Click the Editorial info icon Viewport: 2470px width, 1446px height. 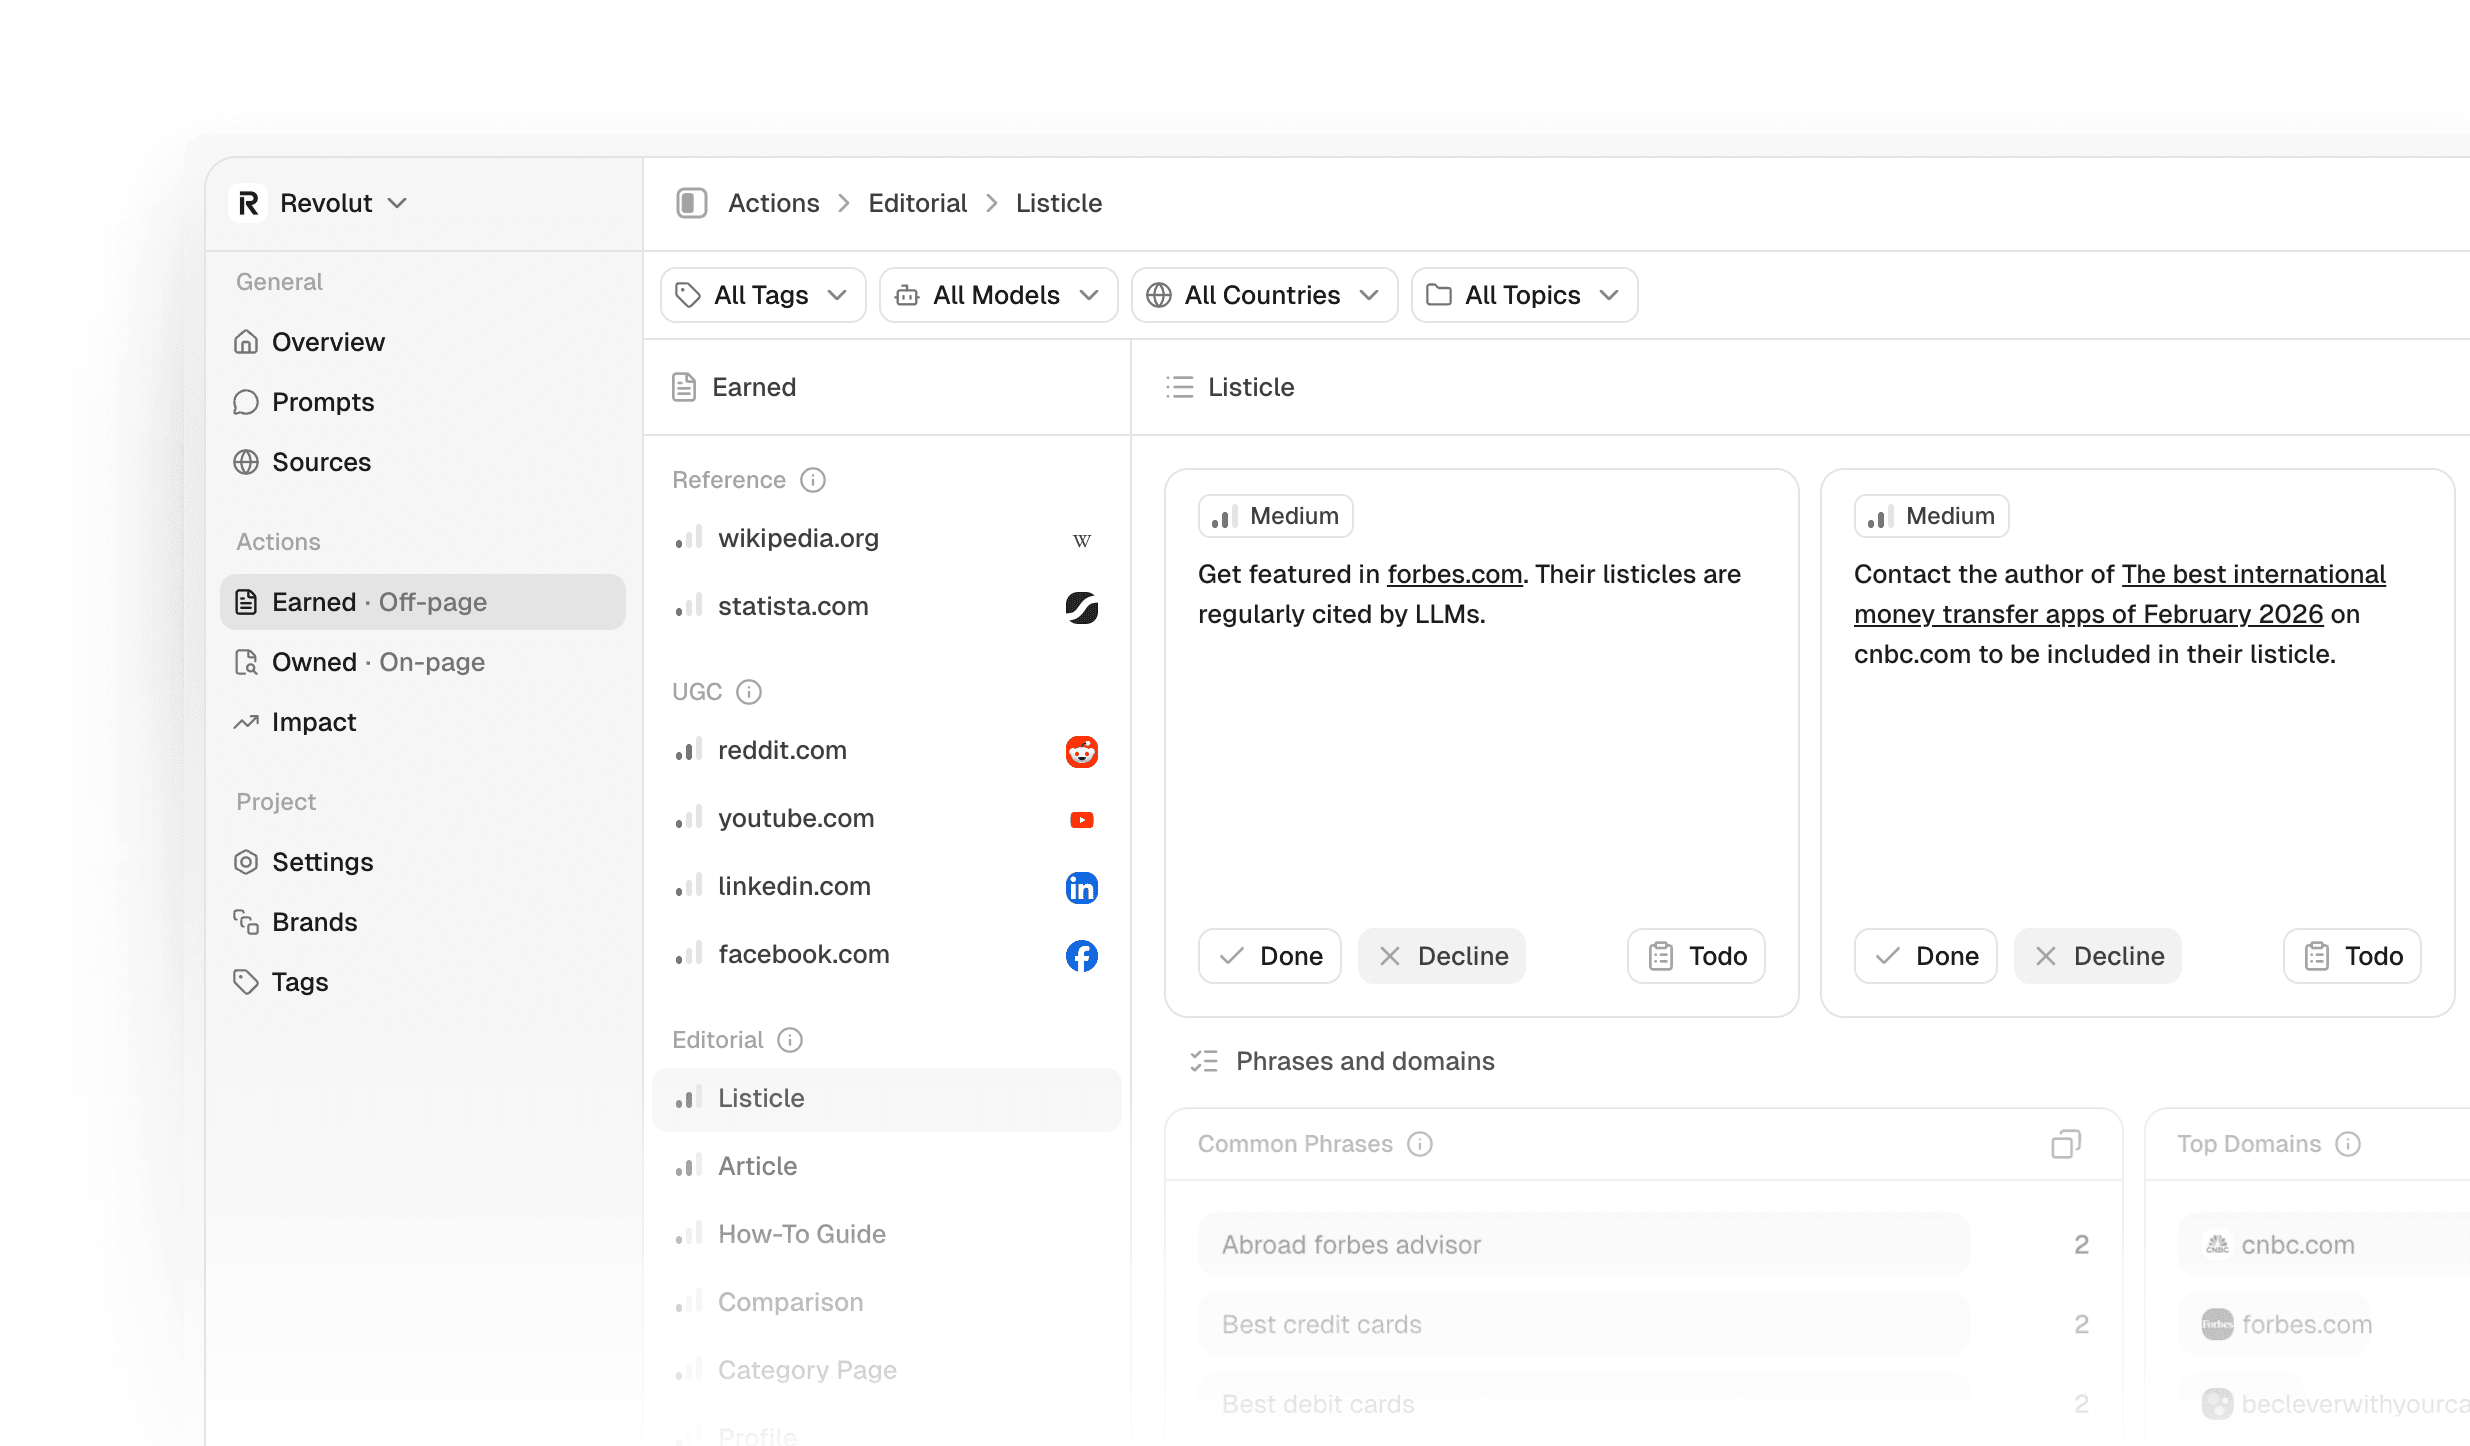[790, 1040]
